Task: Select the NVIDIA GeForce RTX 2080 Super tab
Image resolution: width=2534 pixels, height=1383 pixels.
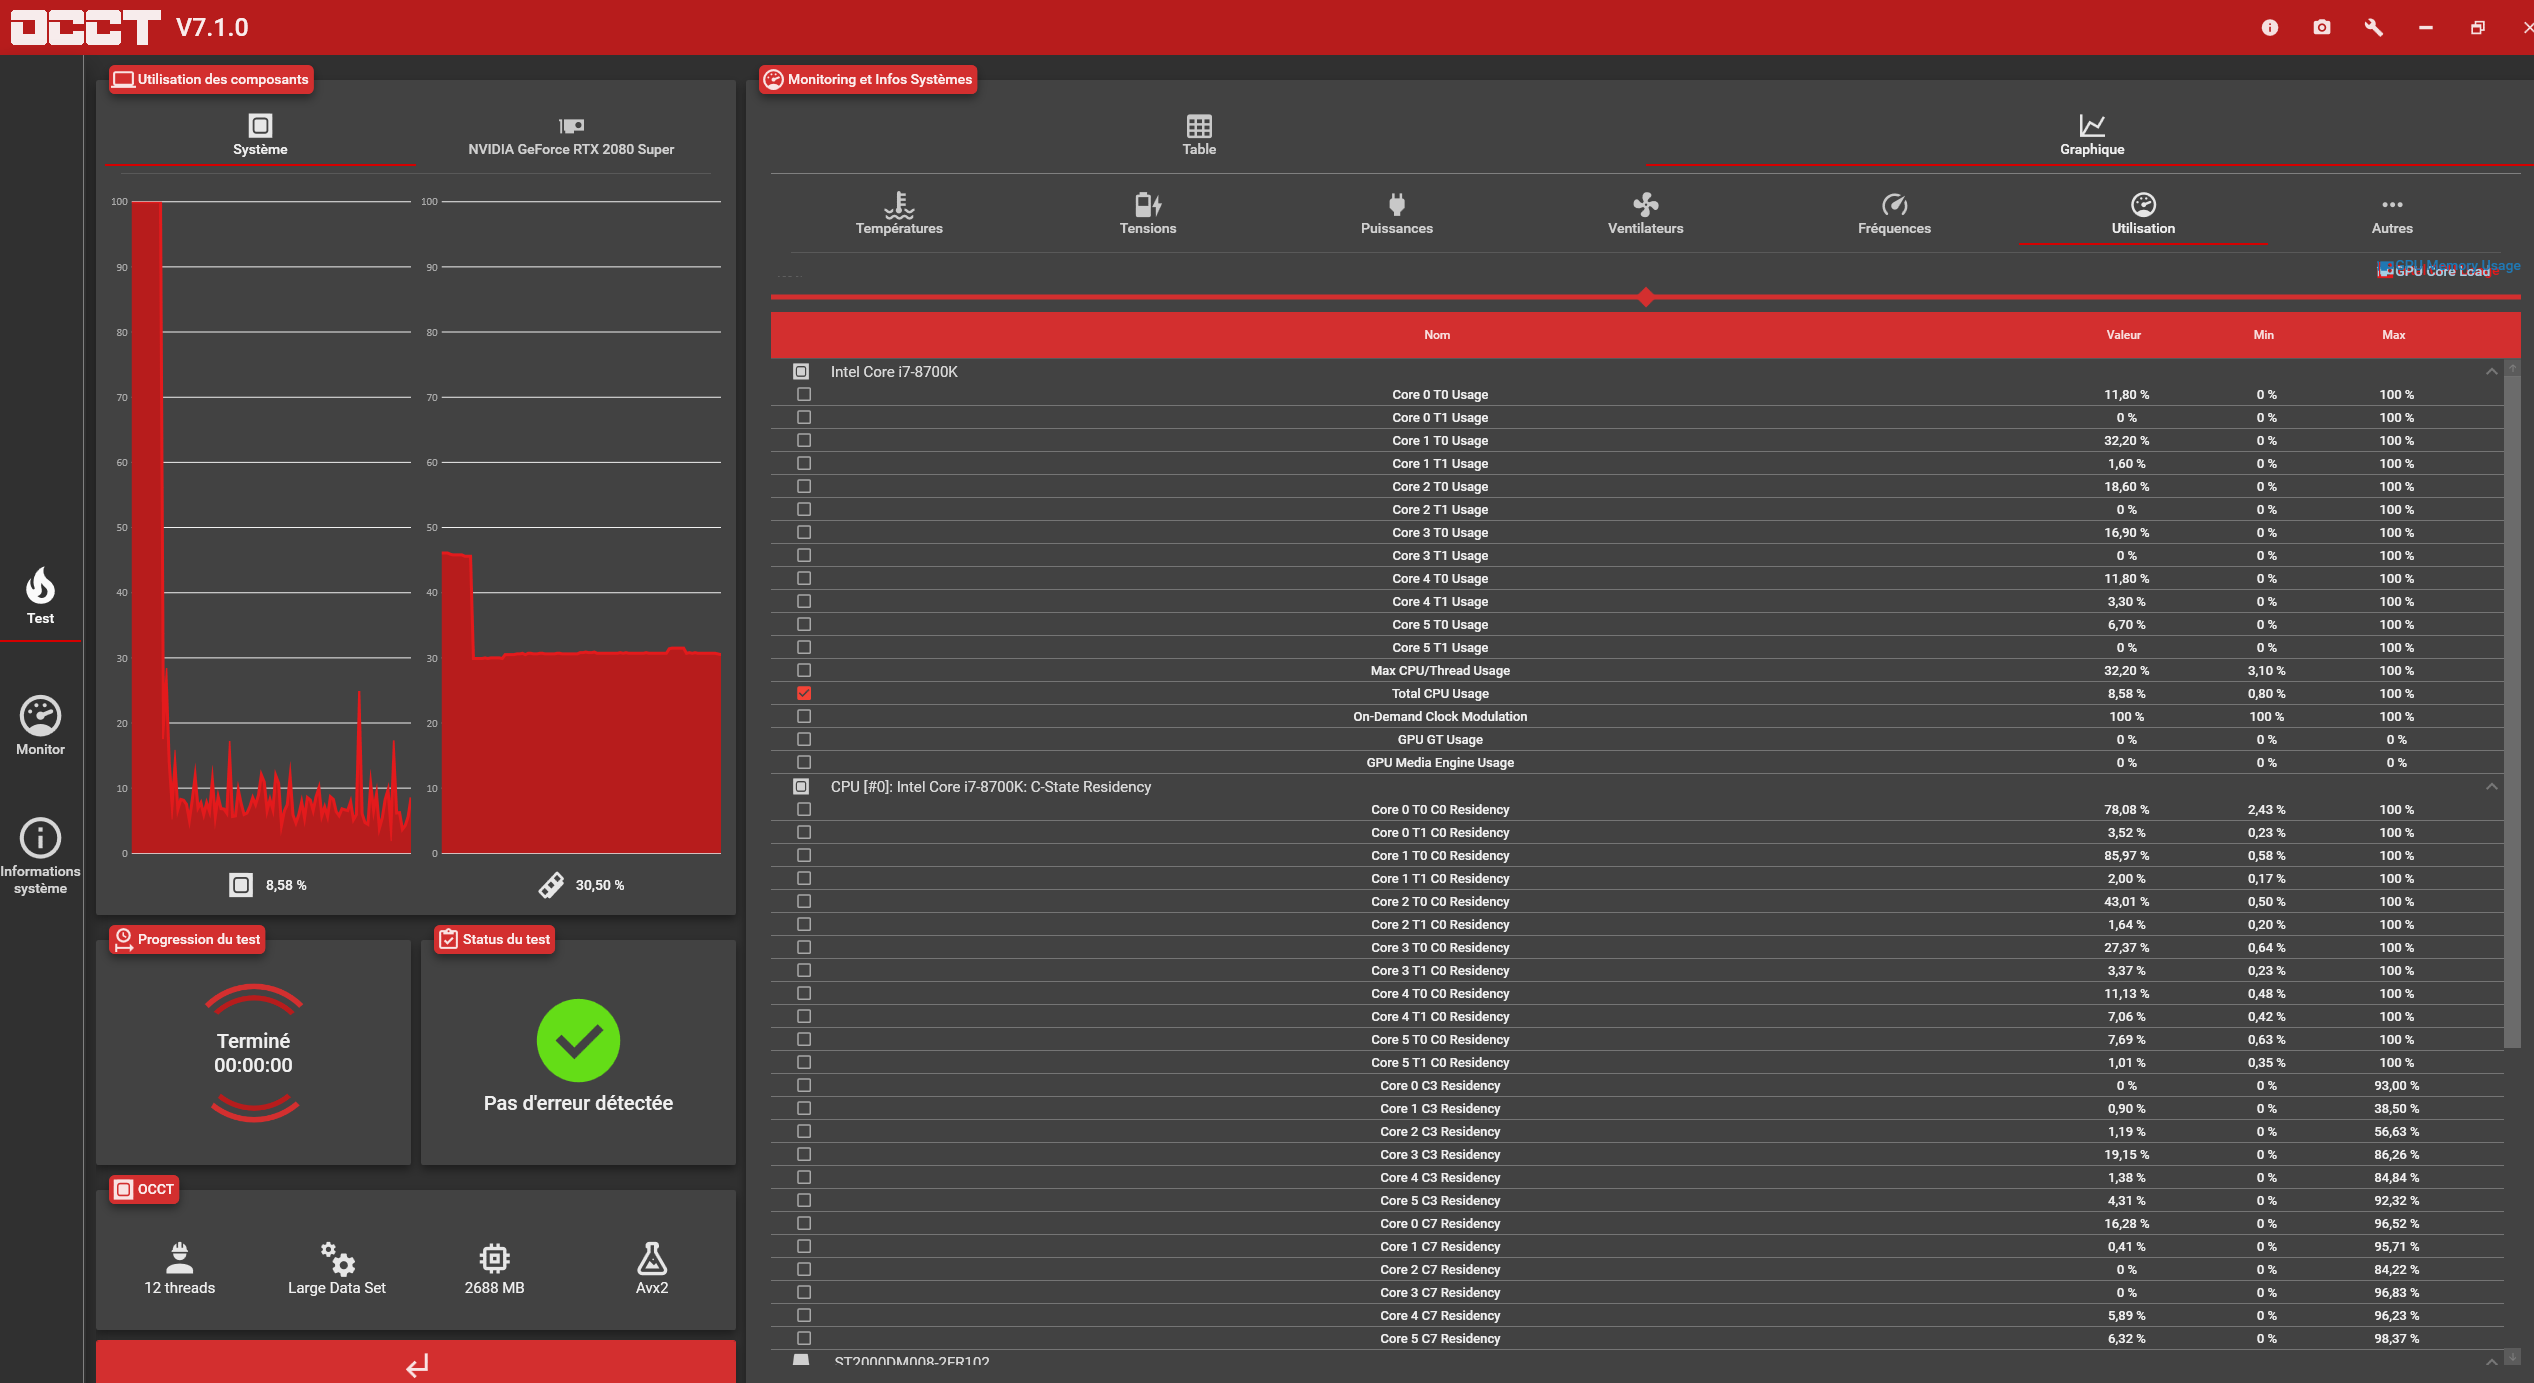Action: pyautogui.click(x=571, y=135)
